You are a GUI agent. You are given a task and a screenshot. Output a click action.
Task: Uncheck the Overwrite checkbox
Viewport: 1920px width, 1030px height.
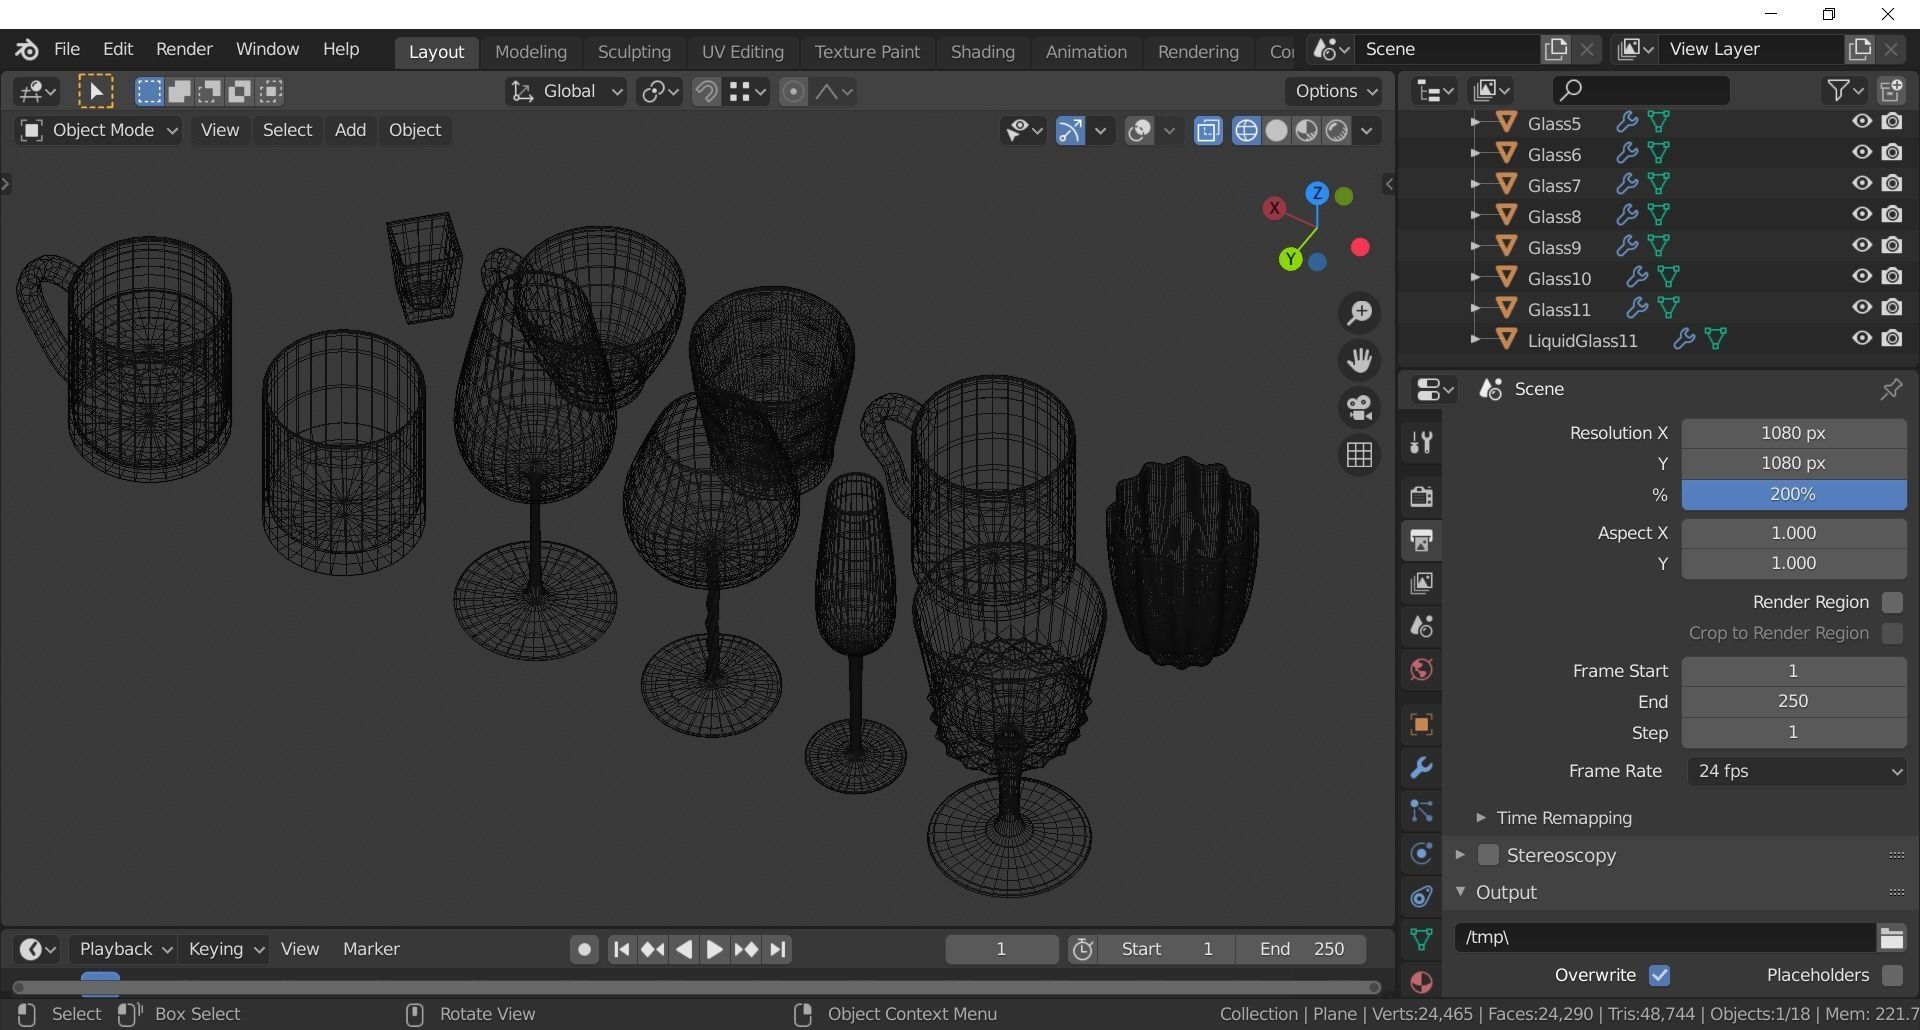tap(1659, 975)
